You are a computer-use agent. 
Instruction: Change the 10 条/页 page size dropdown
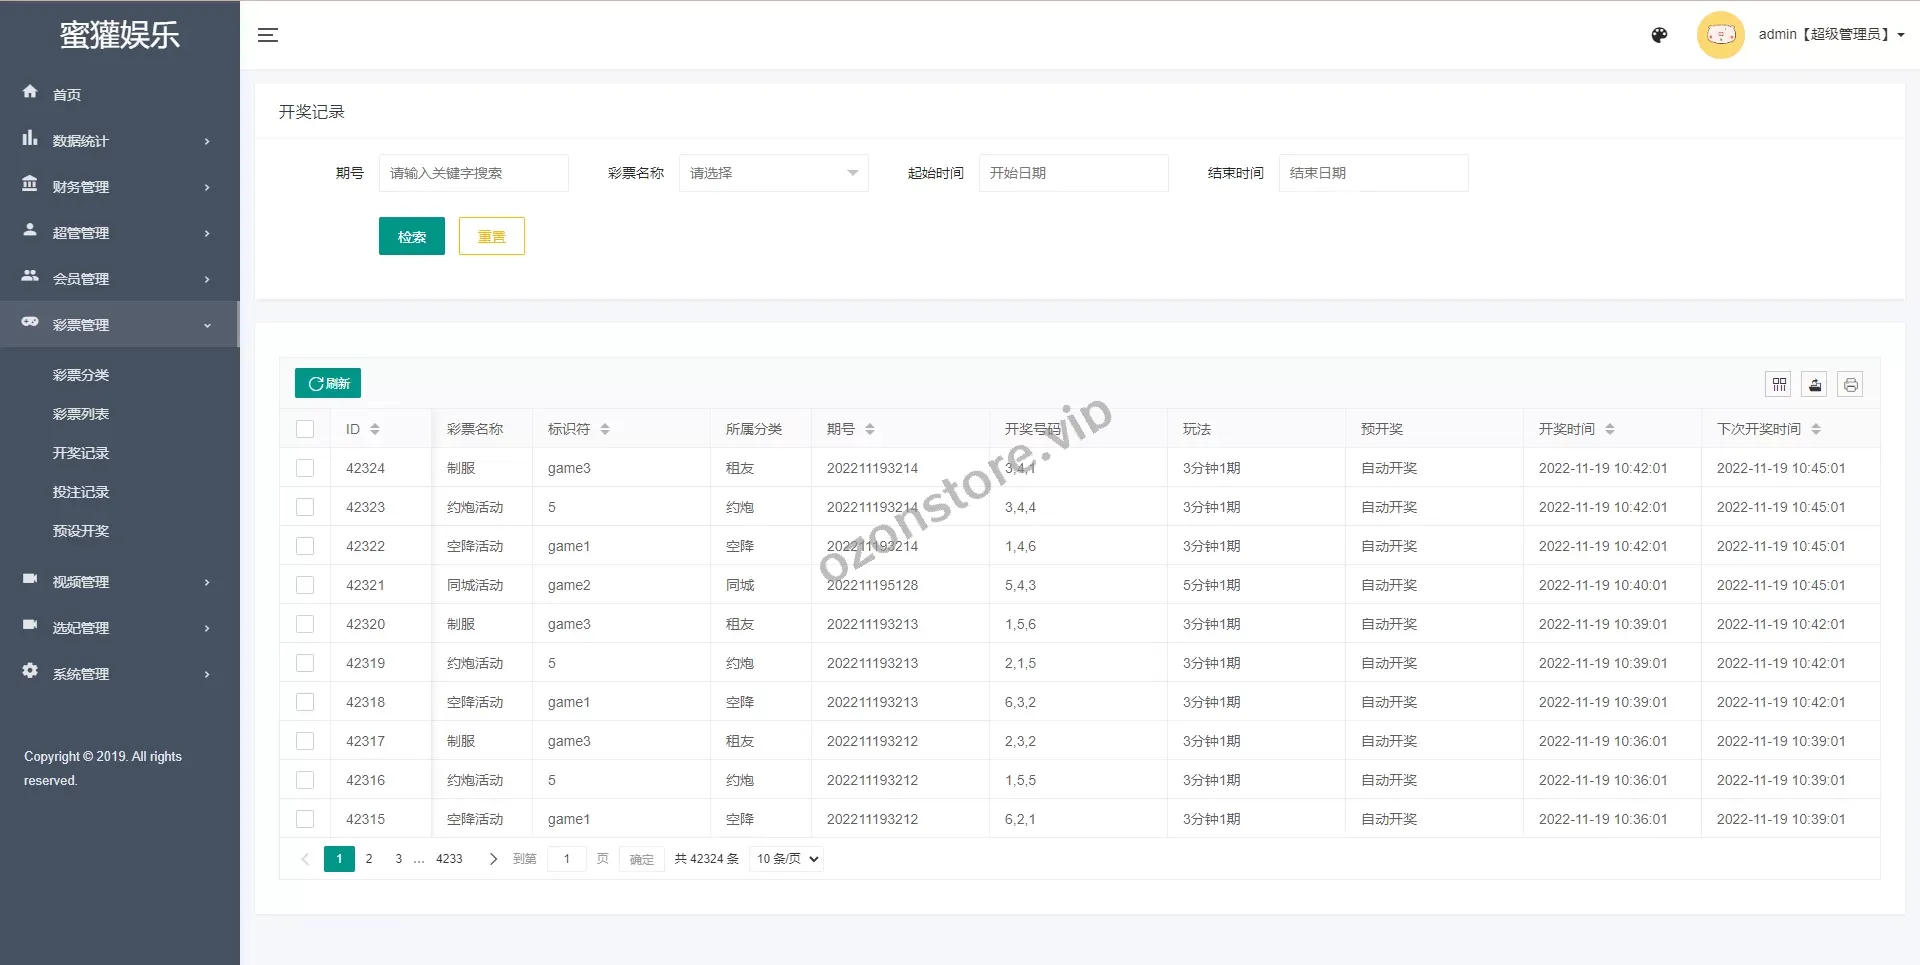point(786,859)
